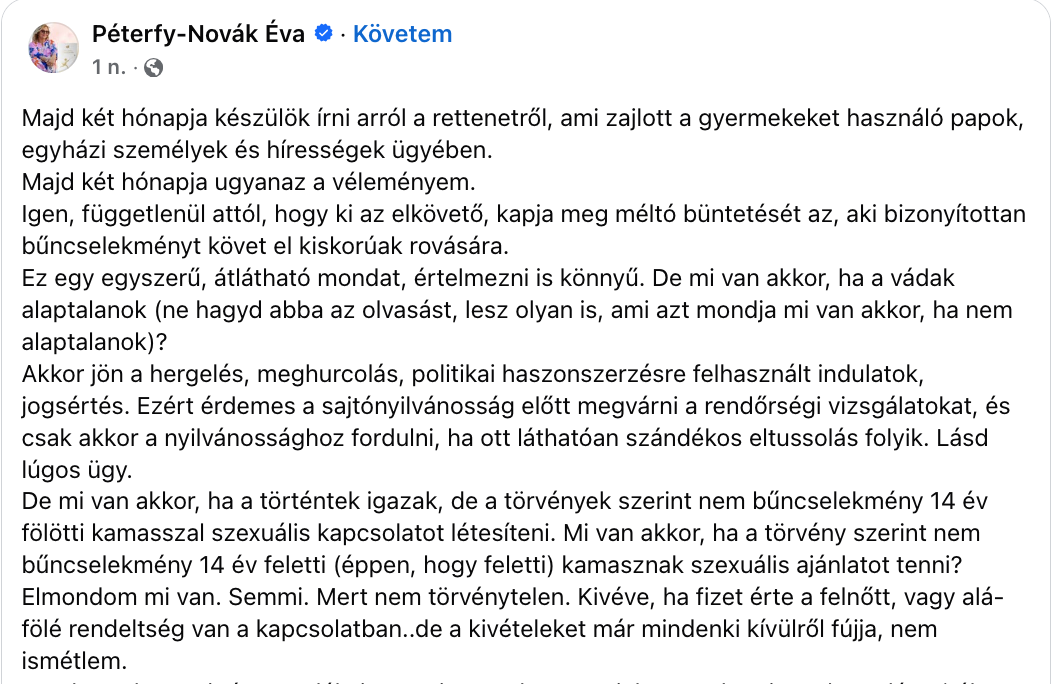Click the blue verified badge beside the author name
Screen dimensions: 1056x684
323,35
